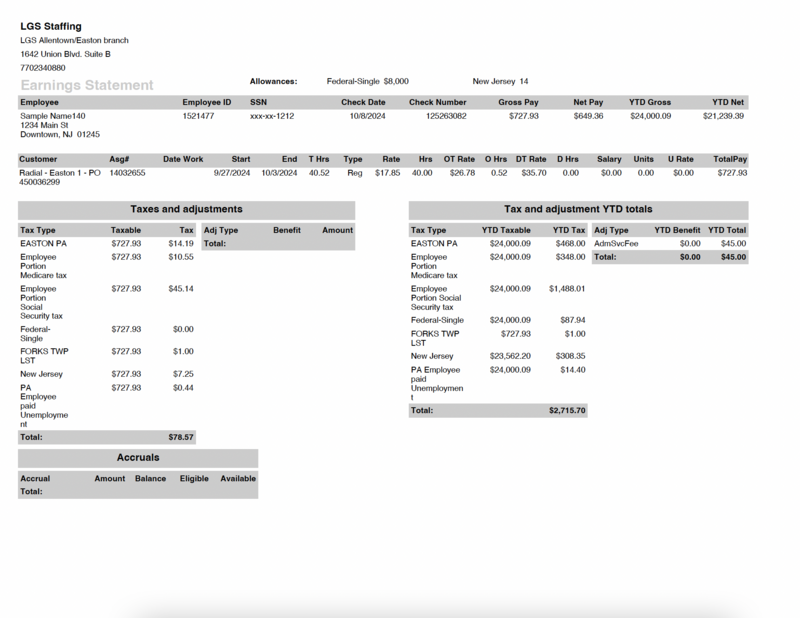This screenshot has width=800, height=618.
Task: Select the tax Total amount $78.57
Action: 181,437
